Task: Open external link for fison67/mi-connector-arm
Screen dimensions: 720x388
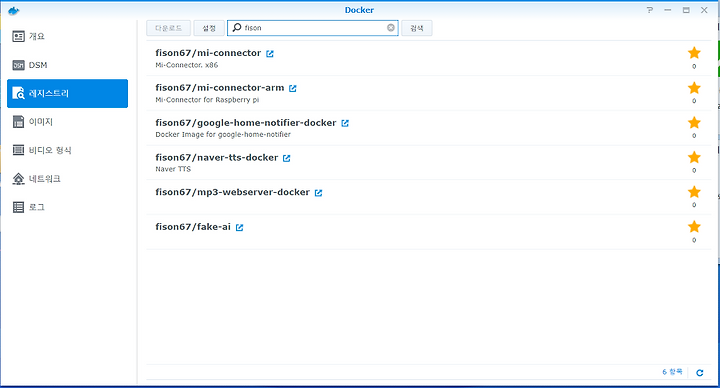Action: 292,89
